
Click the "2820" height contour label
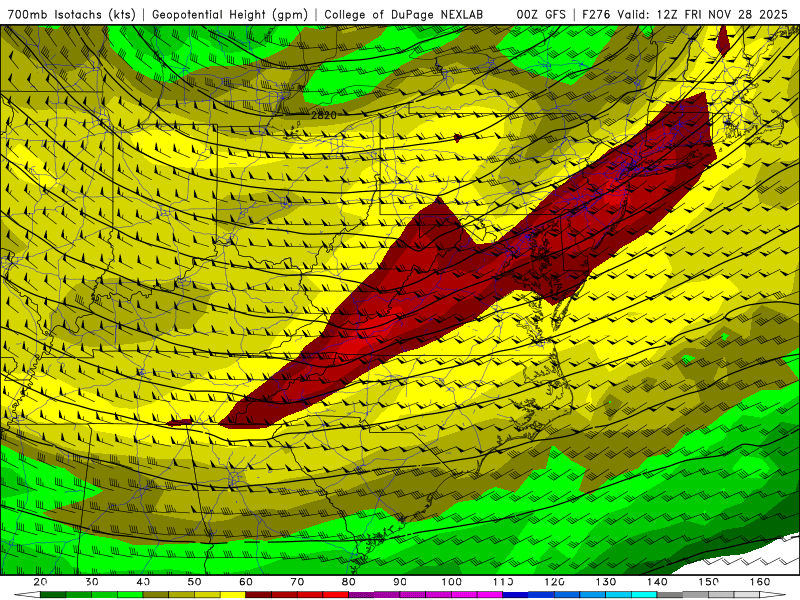[323, 115]
